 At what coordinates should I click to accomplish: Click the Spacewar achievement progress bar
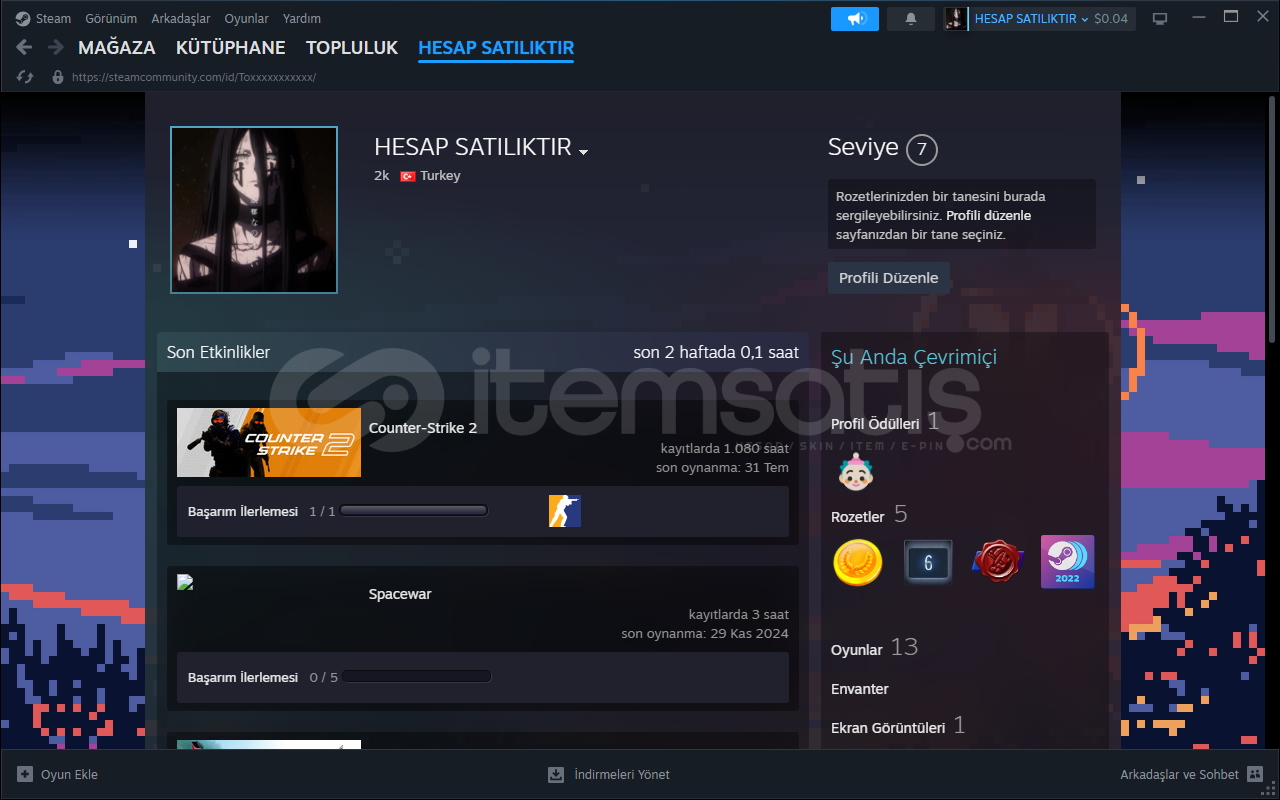pyautogui.click(x=416, y=677)
